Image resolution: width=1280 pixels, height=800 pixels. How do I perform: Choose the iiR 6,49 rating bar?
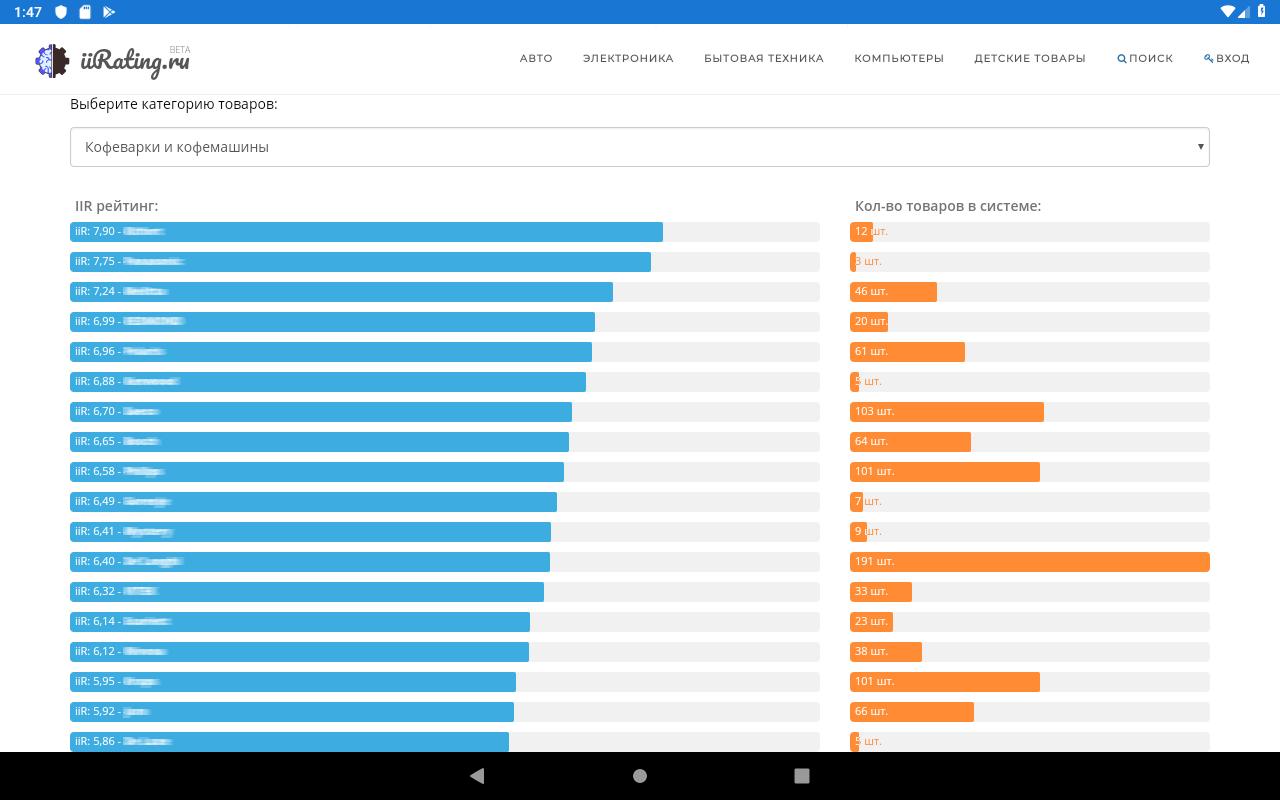click(313, 502)
